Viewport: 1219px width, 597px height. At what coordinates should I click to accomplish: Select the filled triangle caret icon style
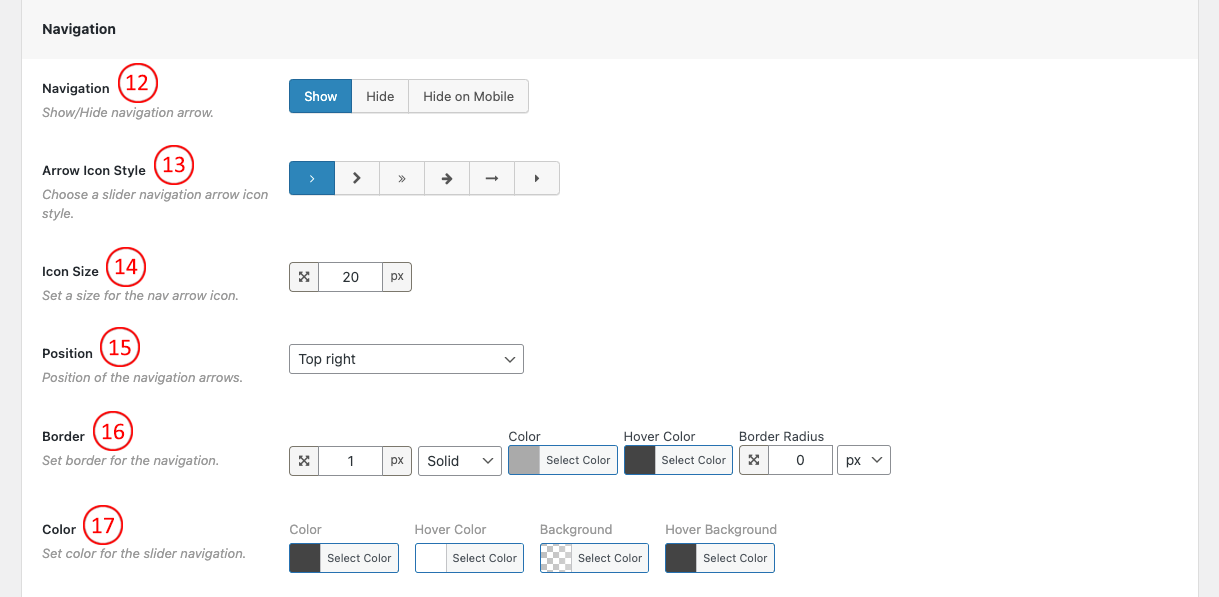pyautogui.click(x=537, y=178)
